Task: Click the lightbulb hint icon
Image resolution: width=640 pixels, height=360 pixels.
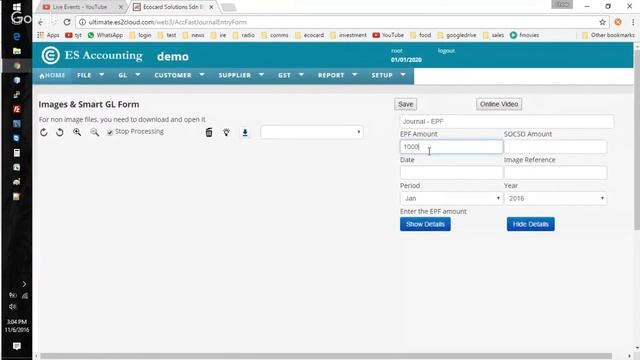Action: click(226, 132)
